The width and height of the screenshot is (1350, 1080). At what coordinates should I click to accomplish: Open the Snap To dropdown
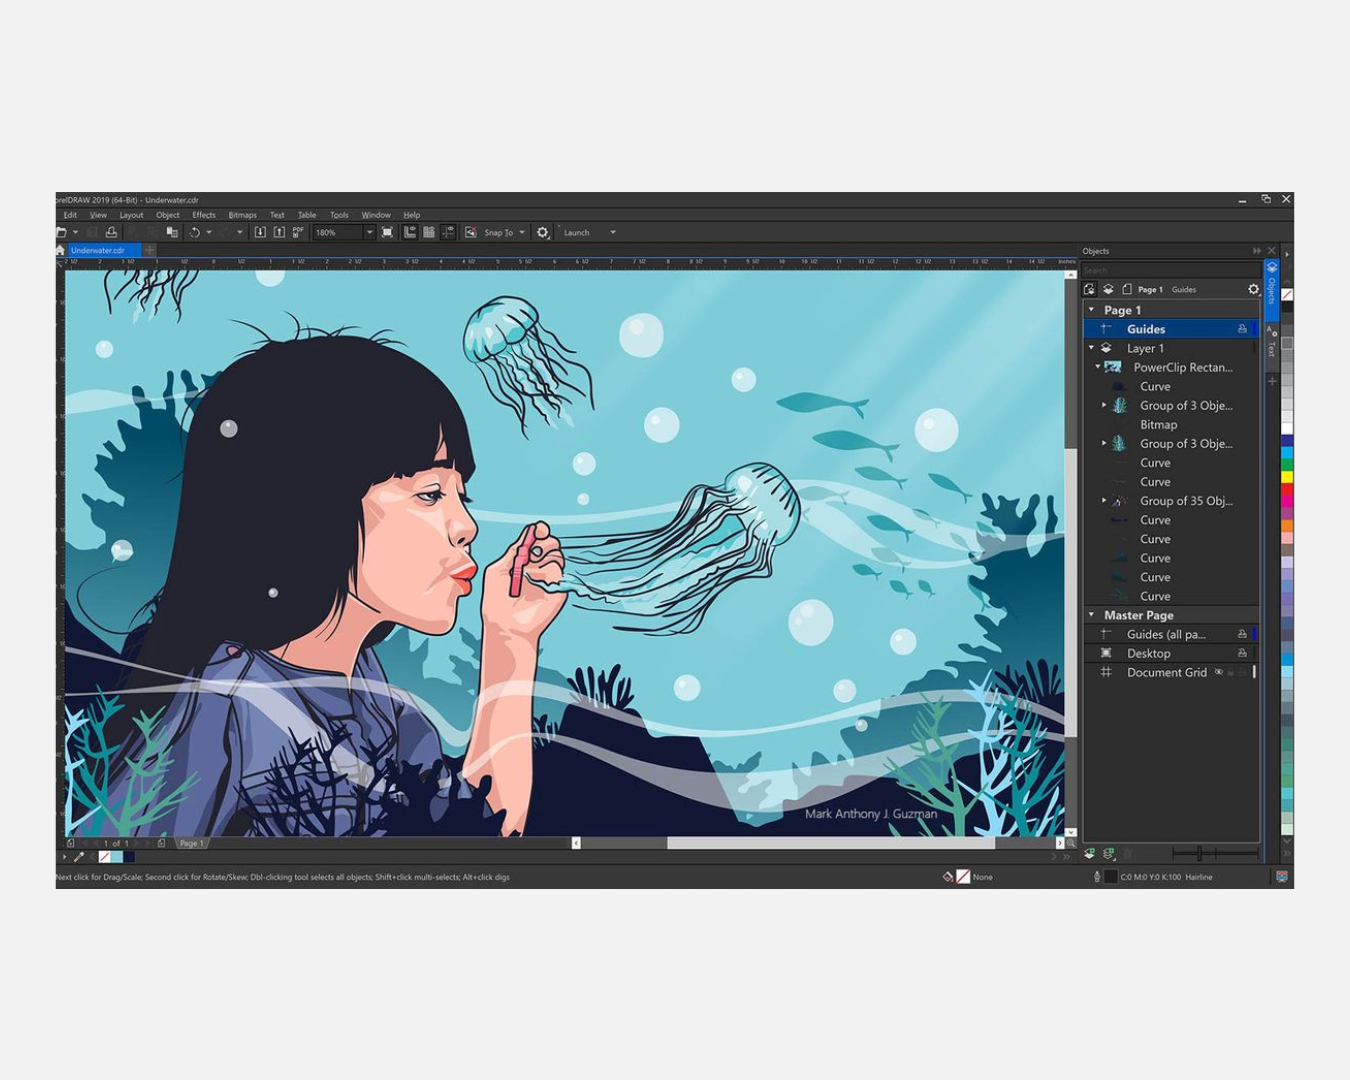click(x=521, y=232)
